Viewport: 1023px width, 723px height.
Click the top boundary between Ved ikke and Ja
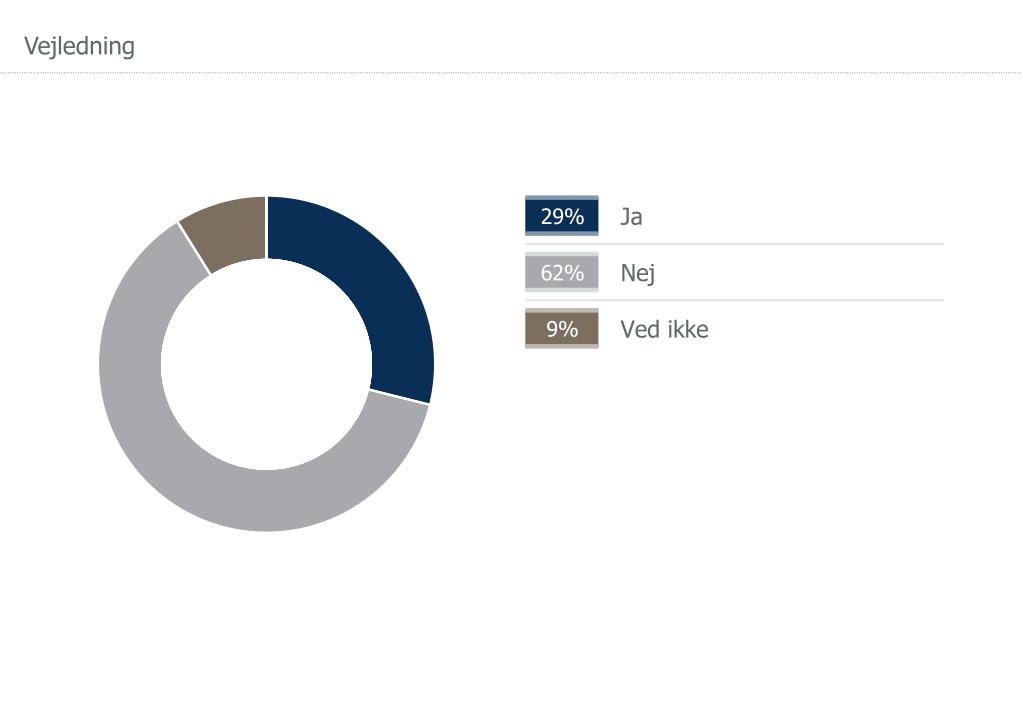[x=266, y=228]
